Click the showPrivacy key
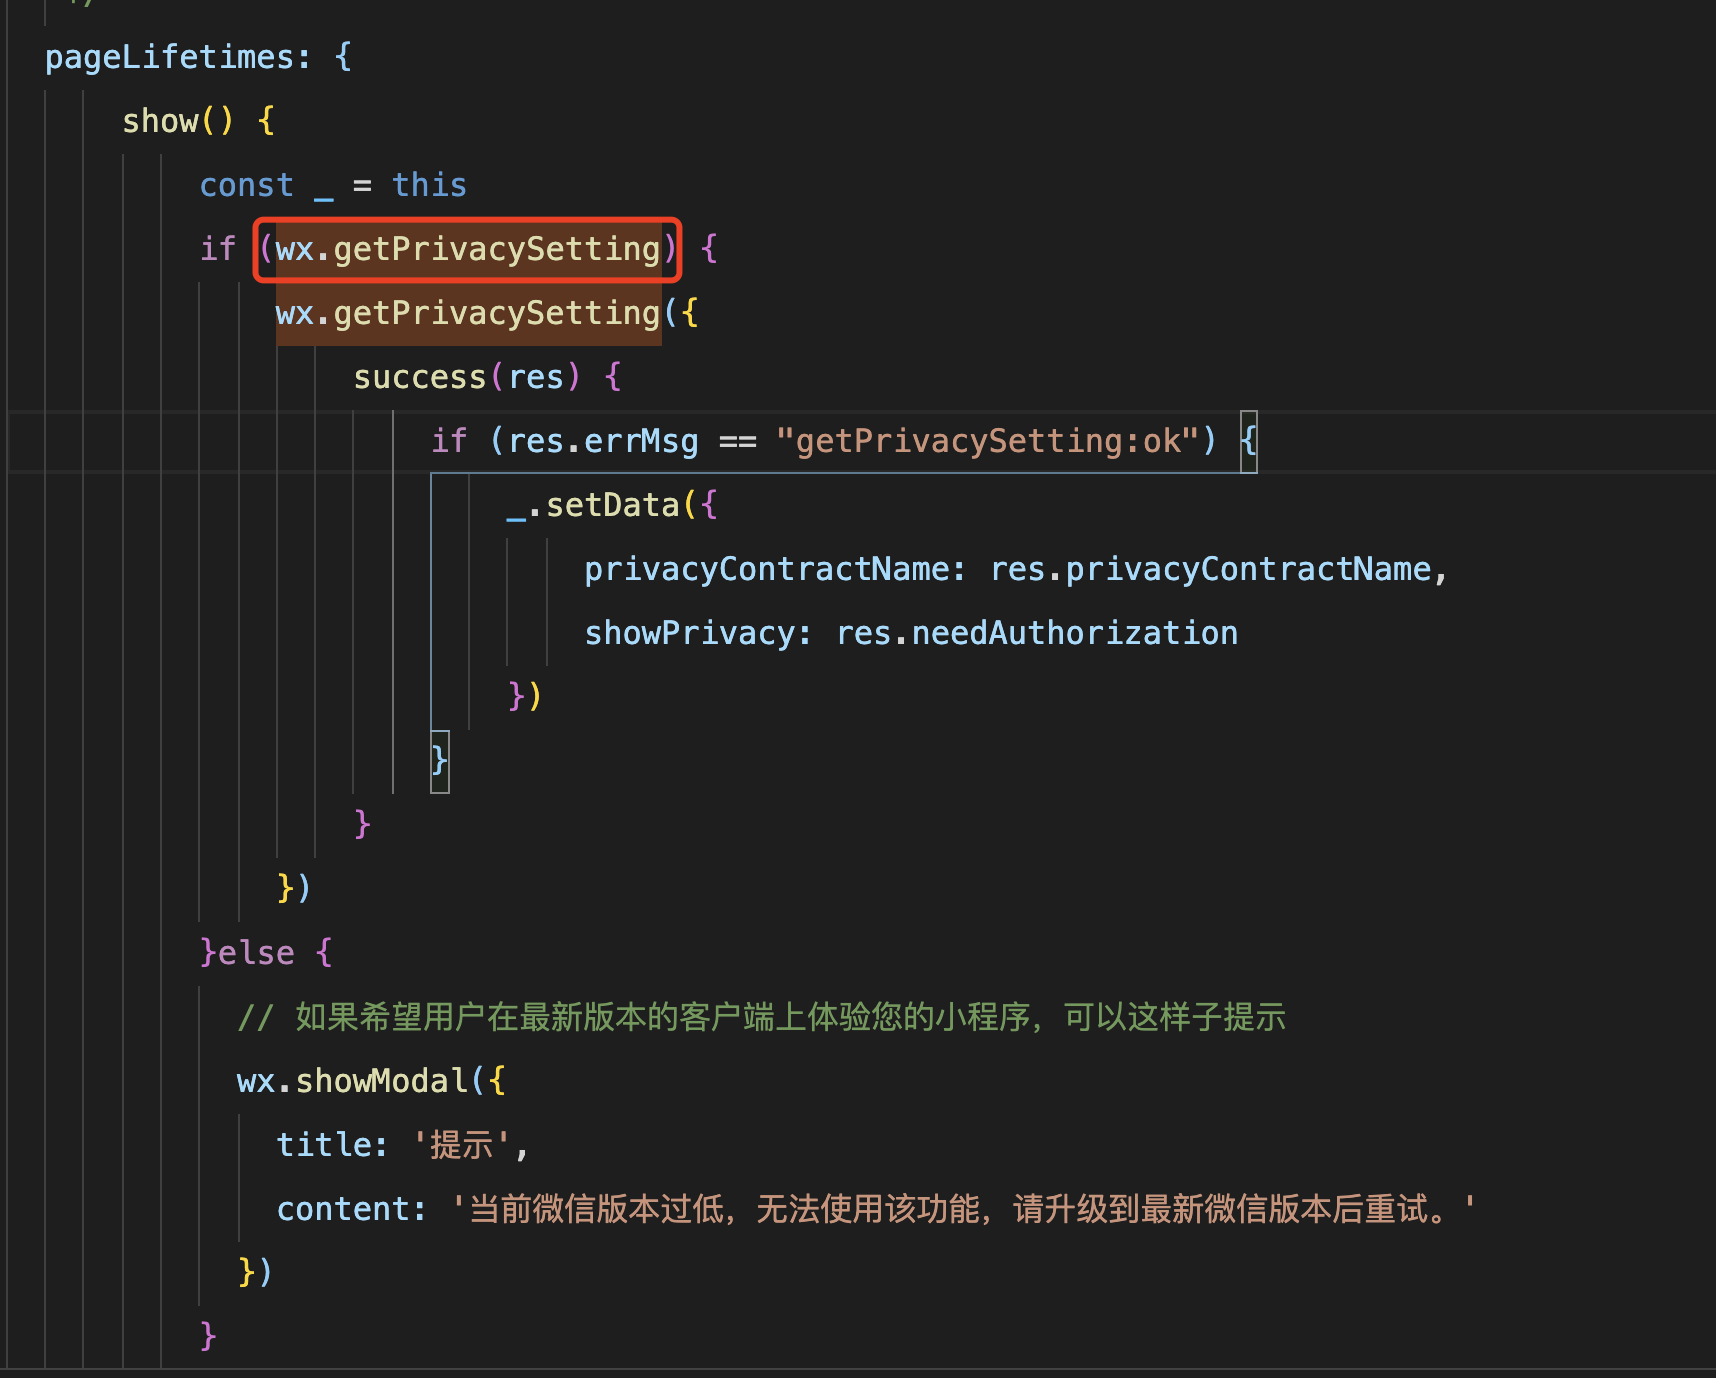The image size is (1716, 1378). (689, 633)
